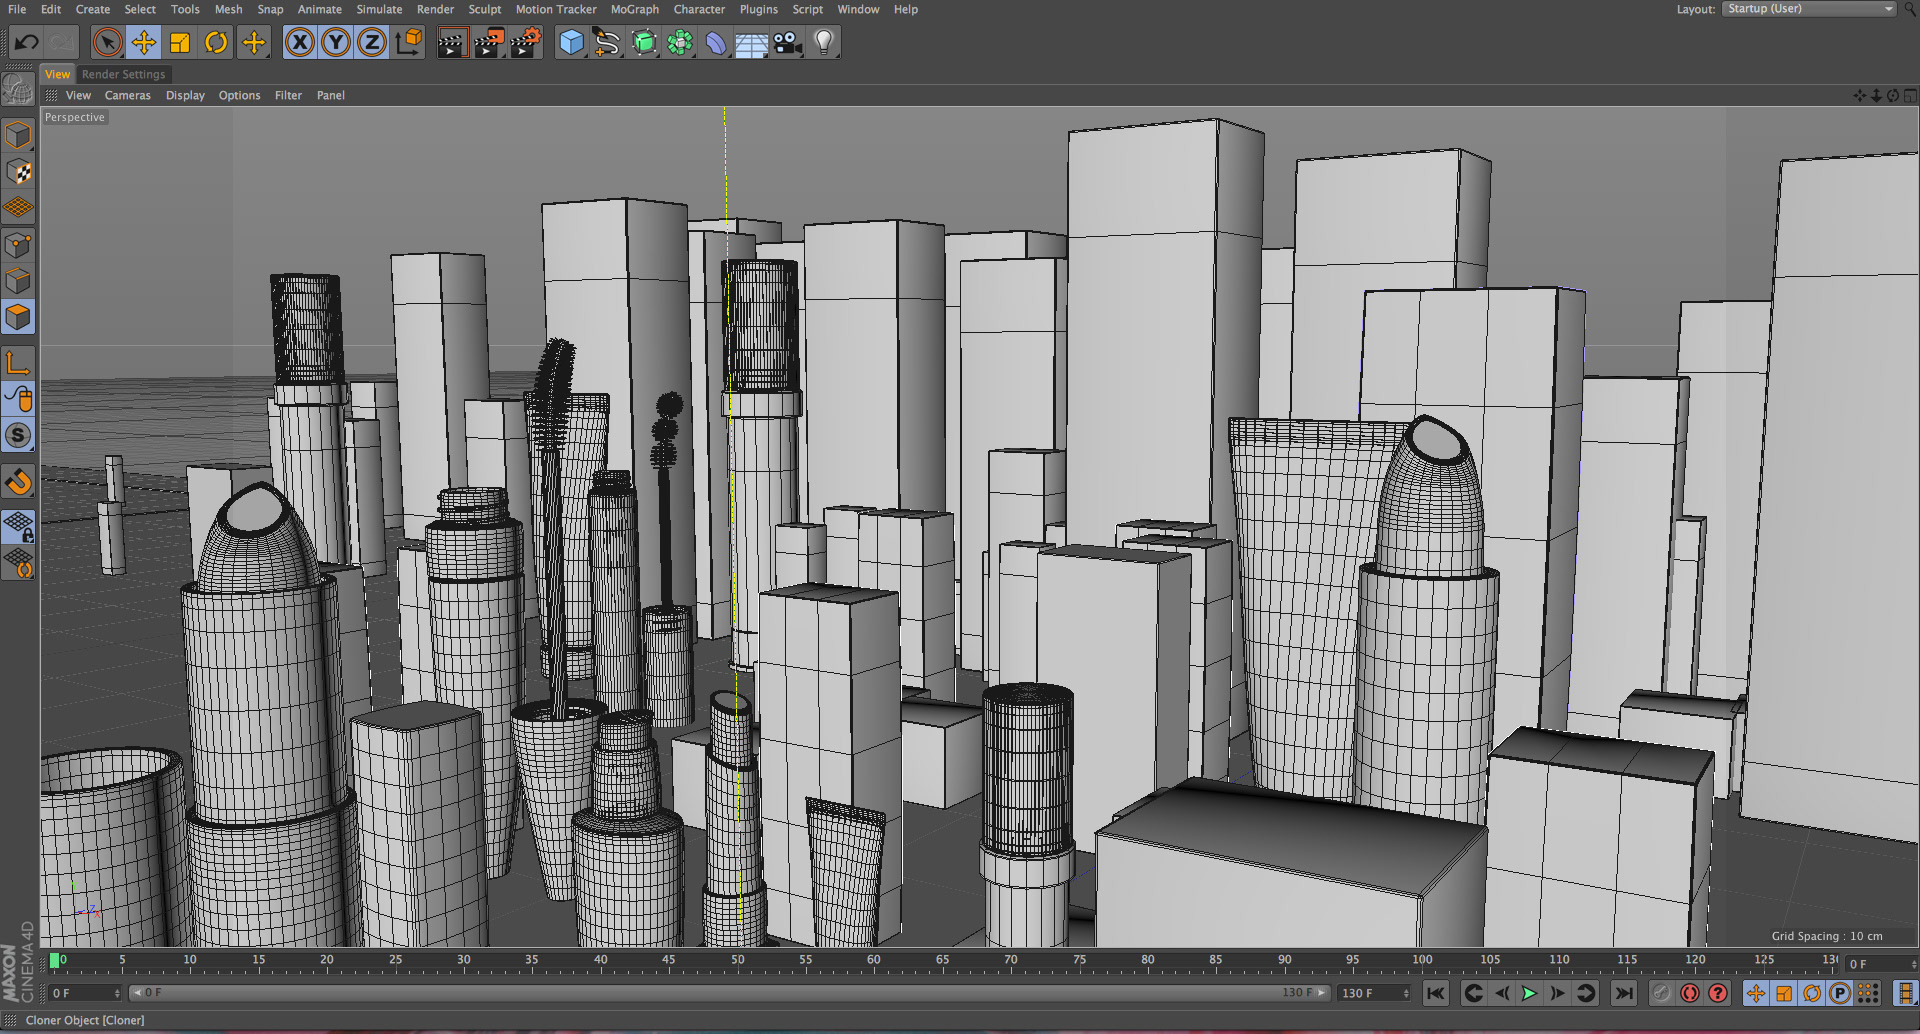Toggle X-axis lock
The image size is (1920, 1034).
pos(299,43)
